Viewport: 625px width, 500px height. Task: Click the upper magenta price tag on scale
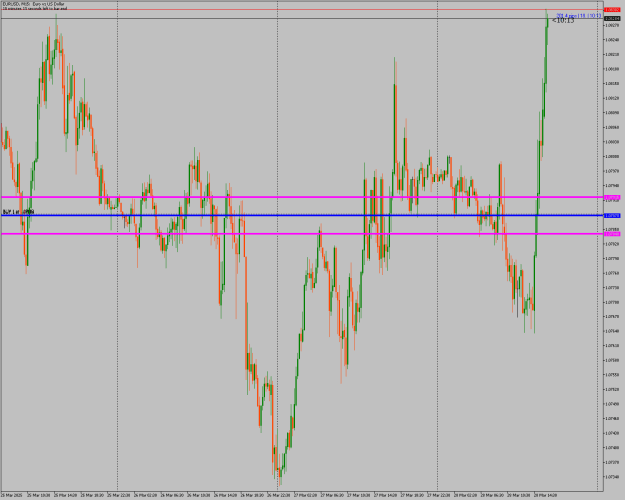[612, 197]
